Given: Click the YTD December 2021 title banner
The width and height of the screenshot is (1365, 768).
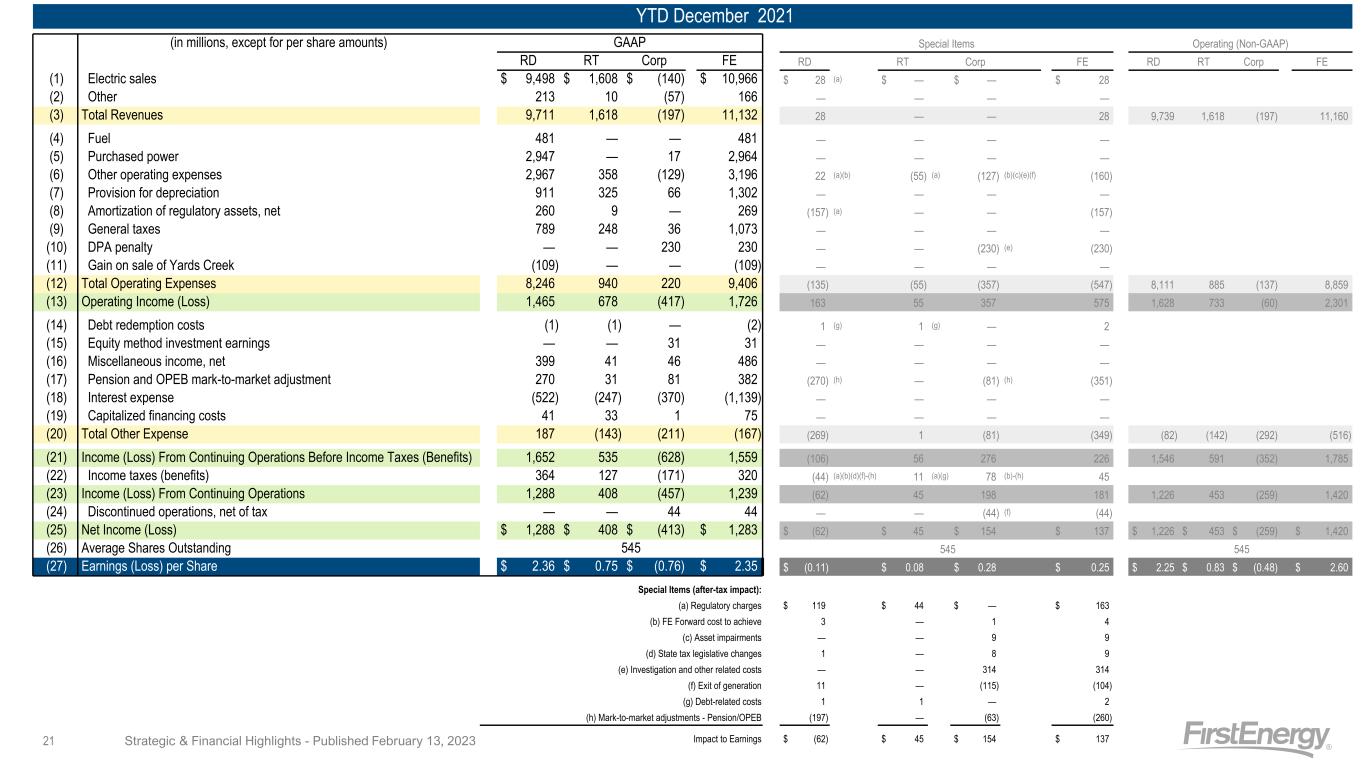Looking at the screenshot, I should (x=682, y=16).
